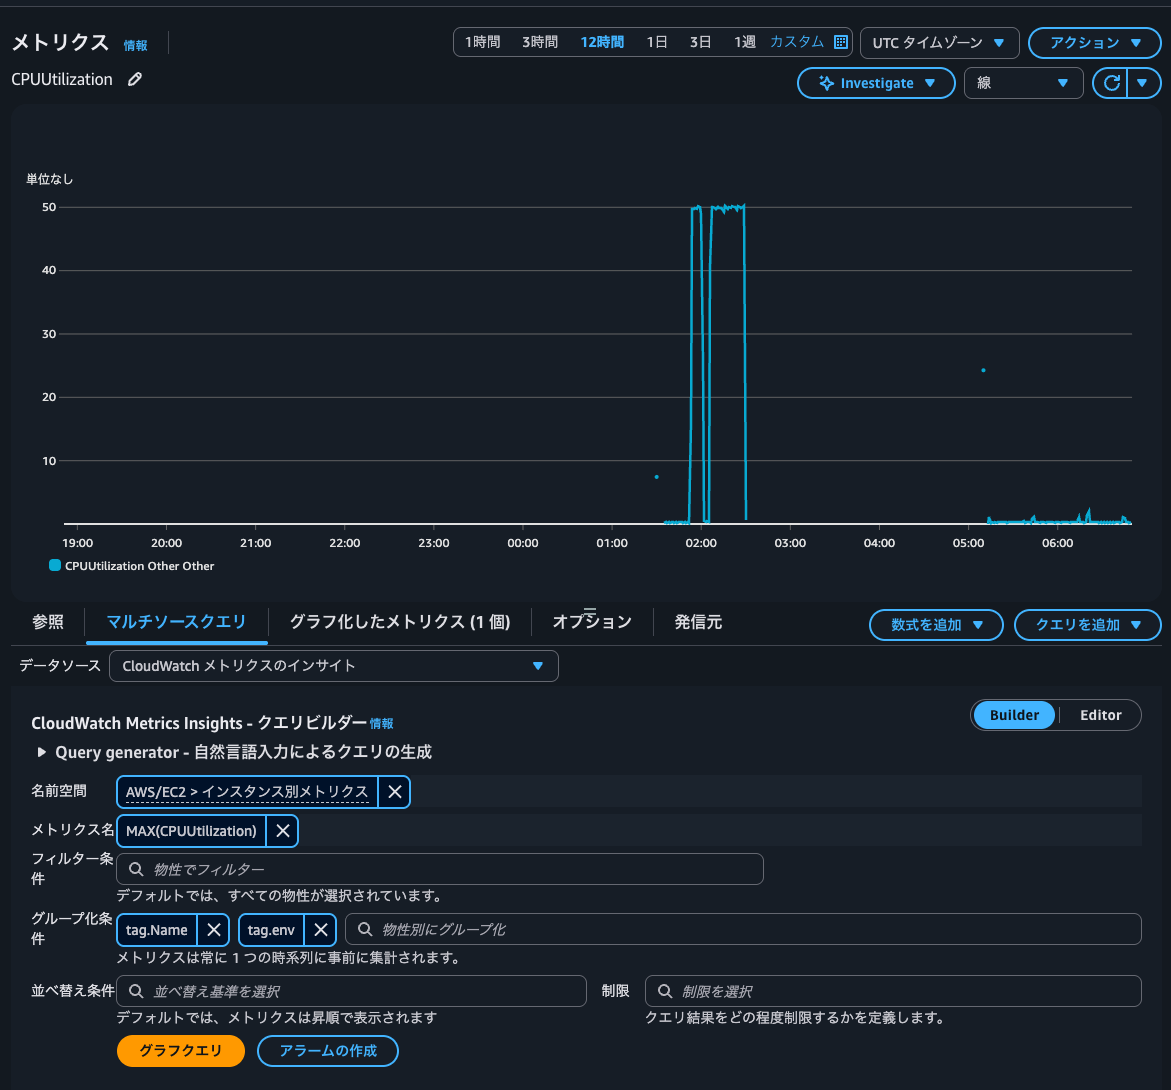Open the データソース selection dropdown
1171x1090 pixels.
pos(334,666)
